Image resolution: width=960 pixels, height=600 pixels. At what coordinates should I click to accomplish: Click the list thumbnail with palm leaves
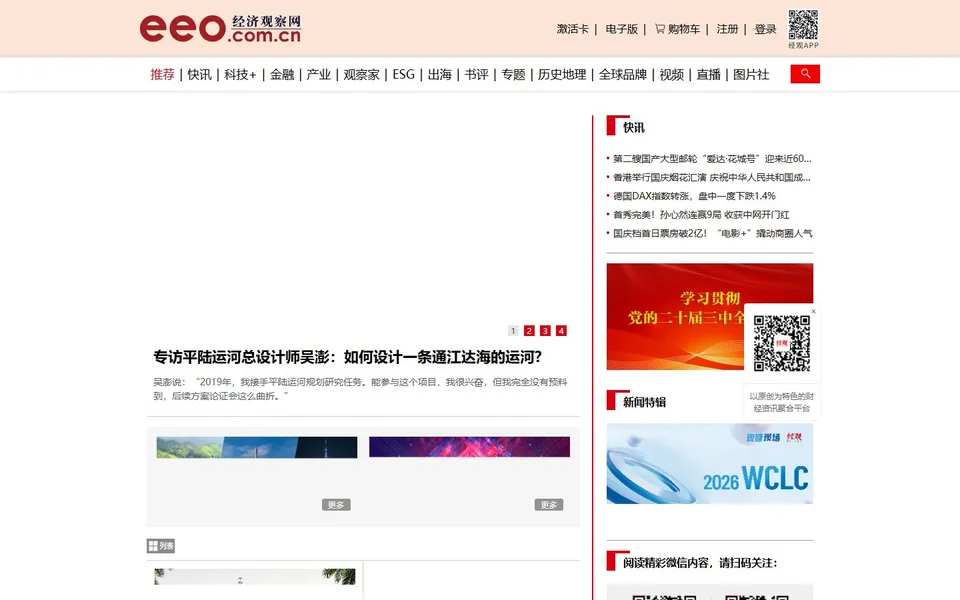pyautogui.click(x=255, y=576)
